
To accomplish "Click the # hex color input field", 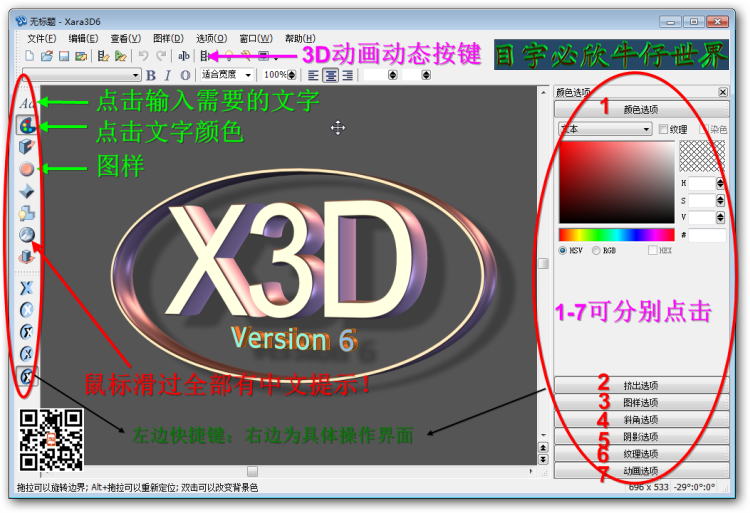I will click(x=707, y=235).
